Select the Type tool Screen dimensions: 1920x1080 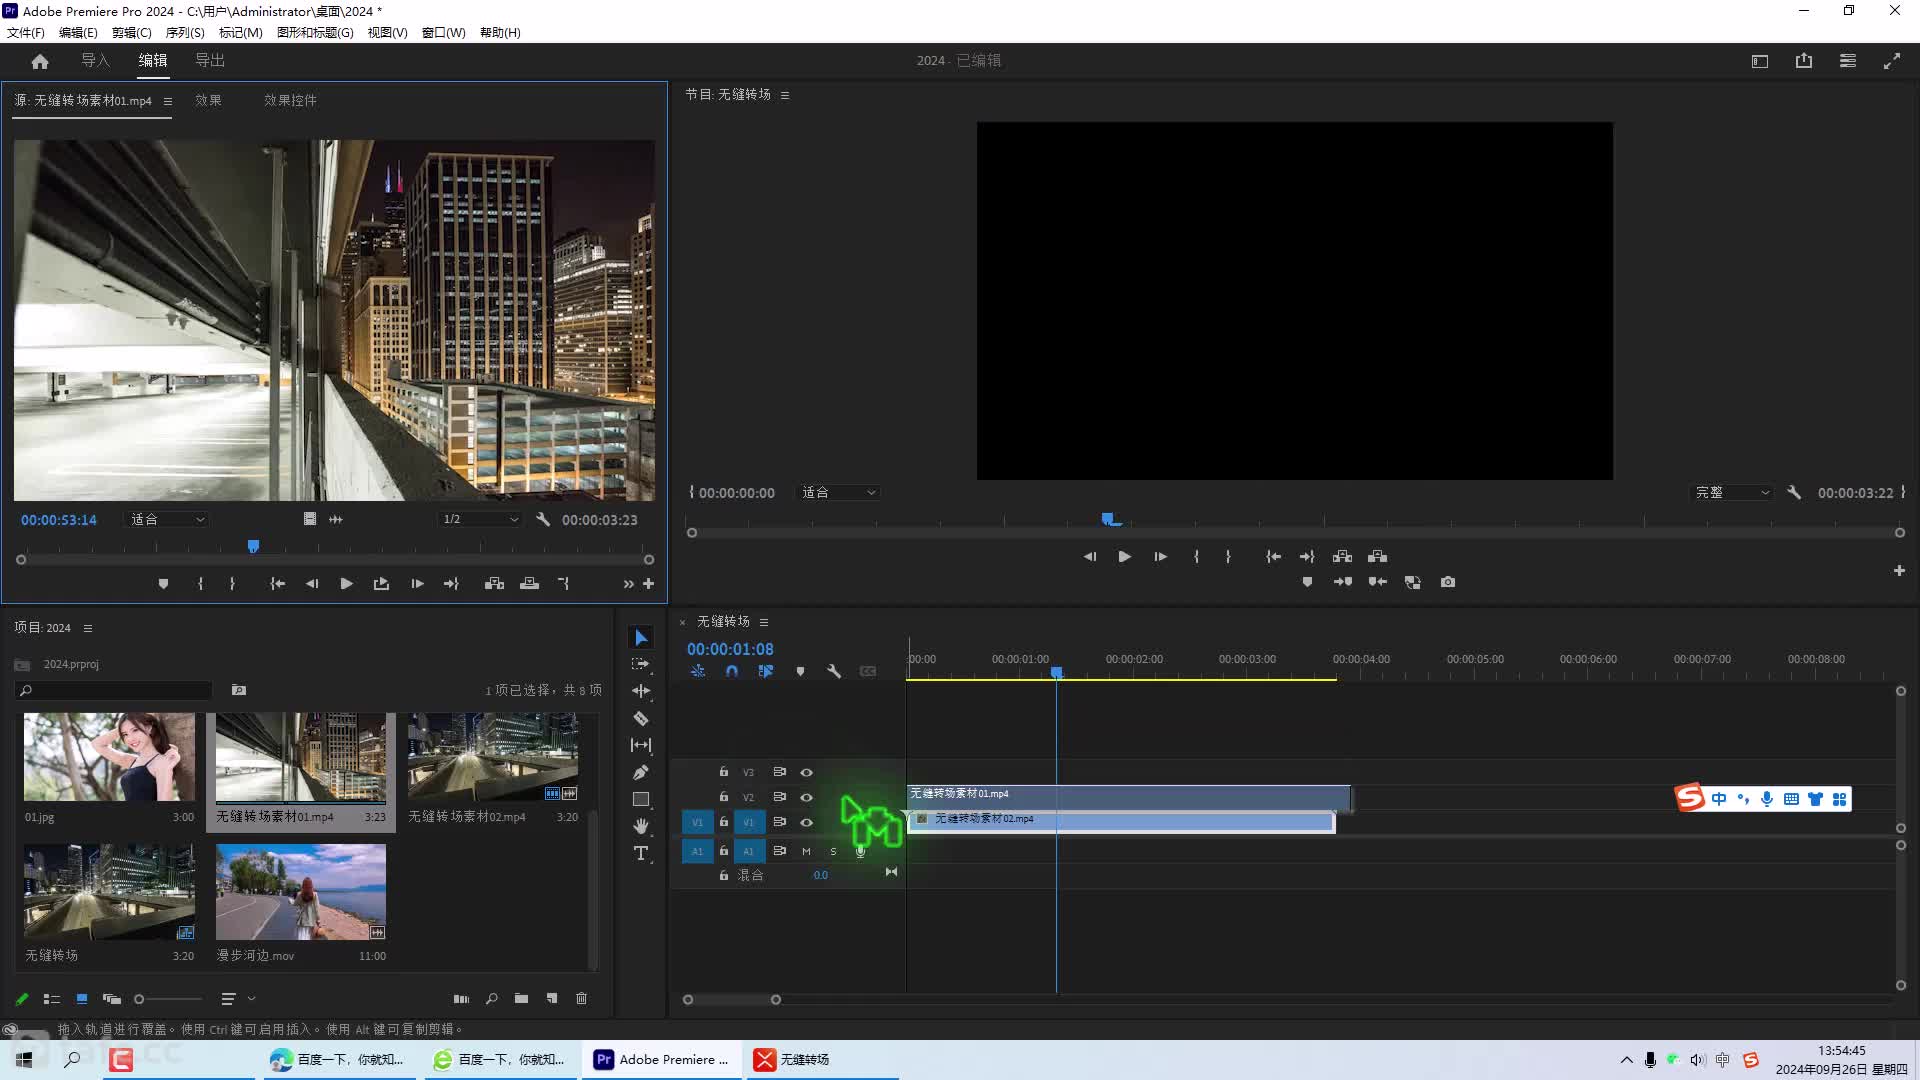point(641,853)
